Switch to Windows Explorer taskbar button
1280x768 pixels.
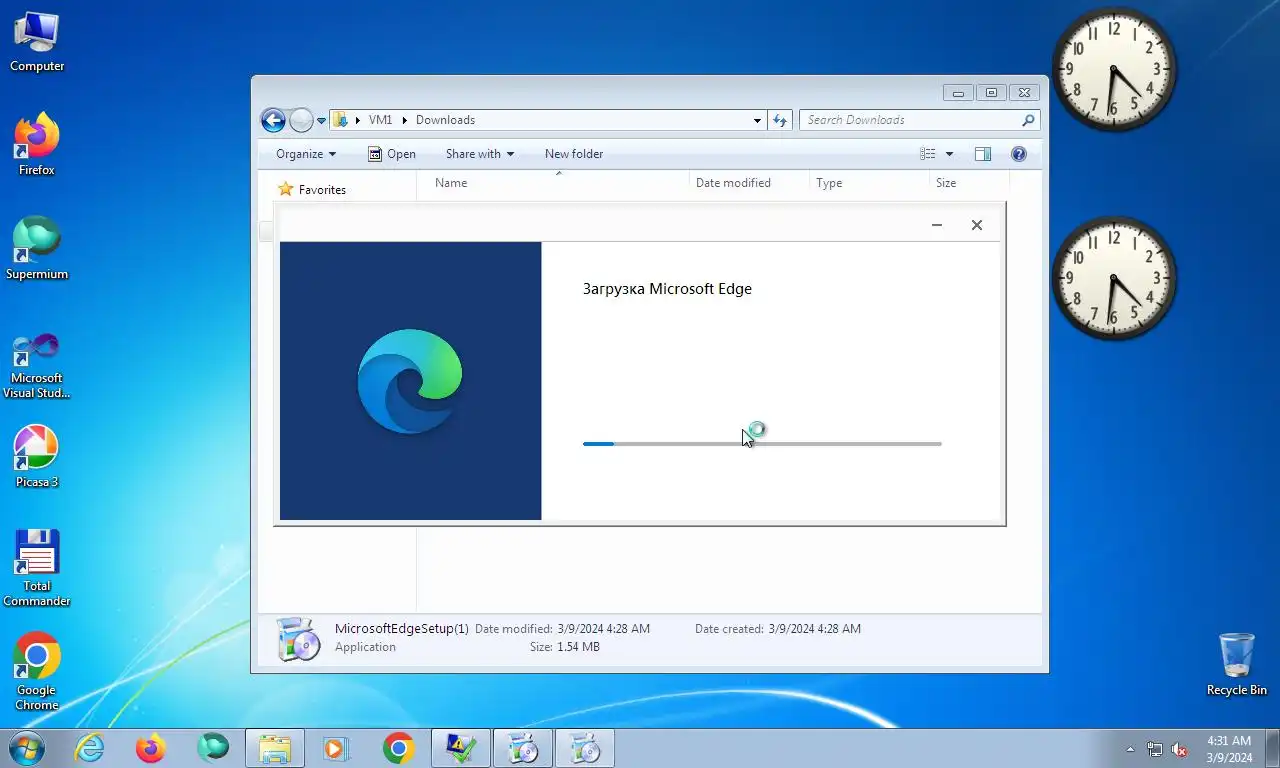(275, 748)
